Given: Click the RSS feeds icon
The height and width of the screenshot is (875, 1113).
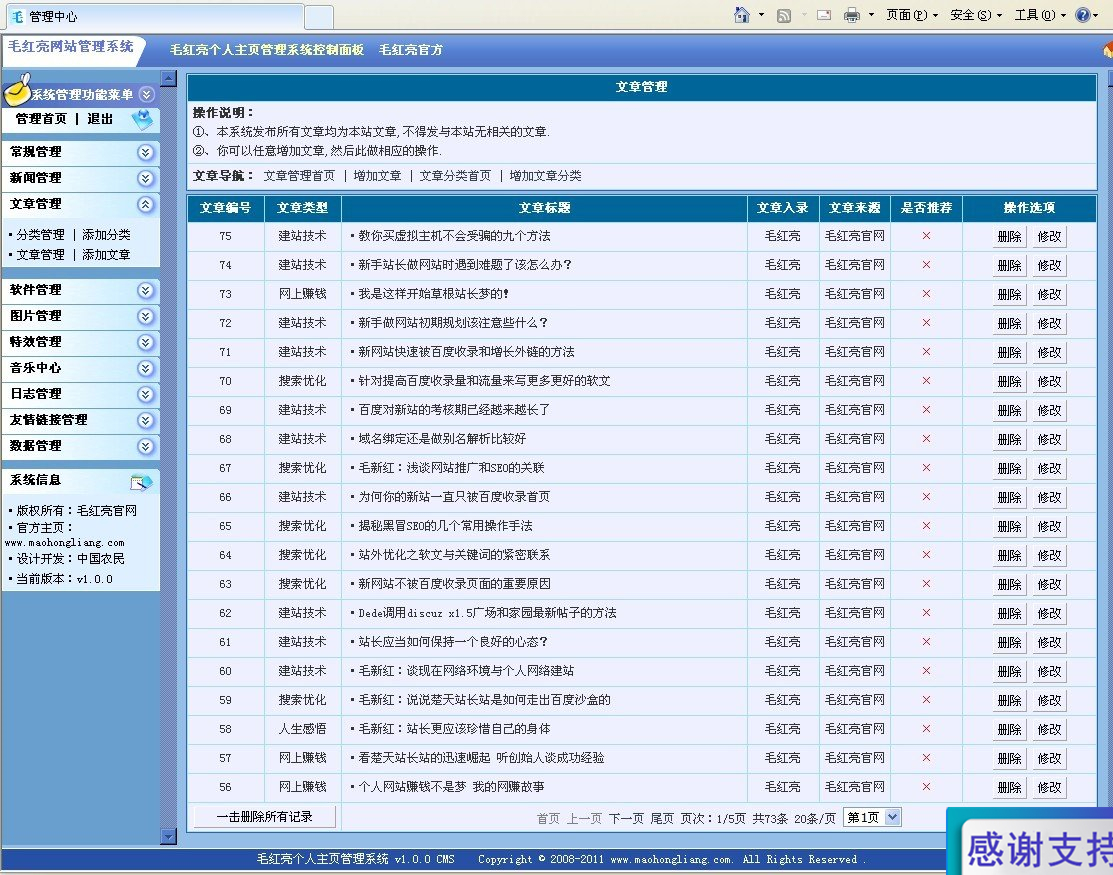Looking at the screenshot, I should click(784, 15).
